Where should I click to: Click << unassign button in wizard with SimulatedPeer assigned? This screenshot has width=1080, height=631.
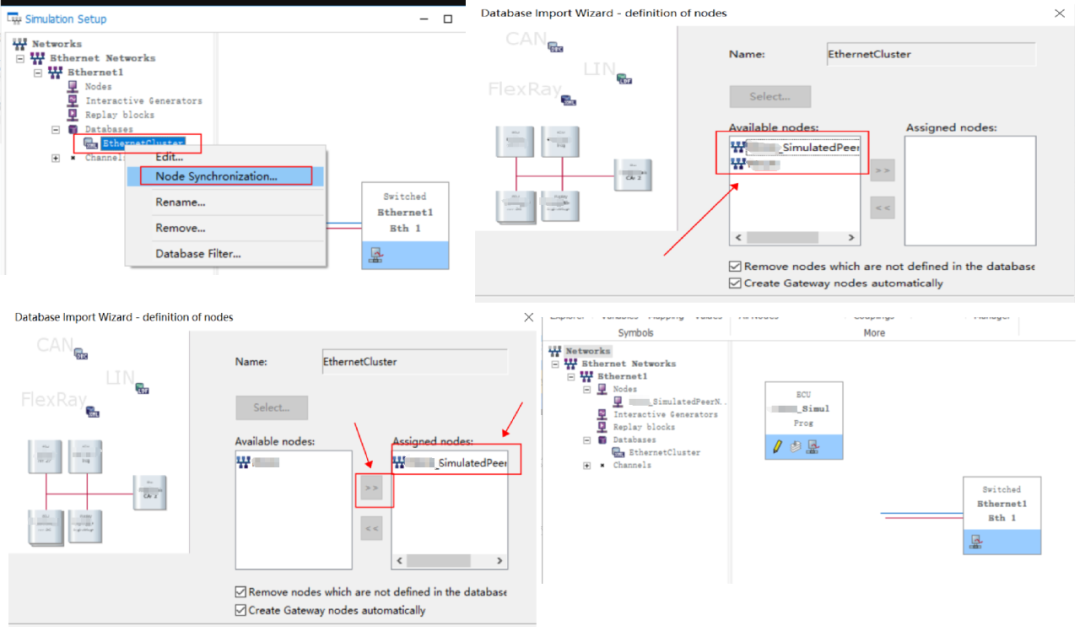click(371, 528)
